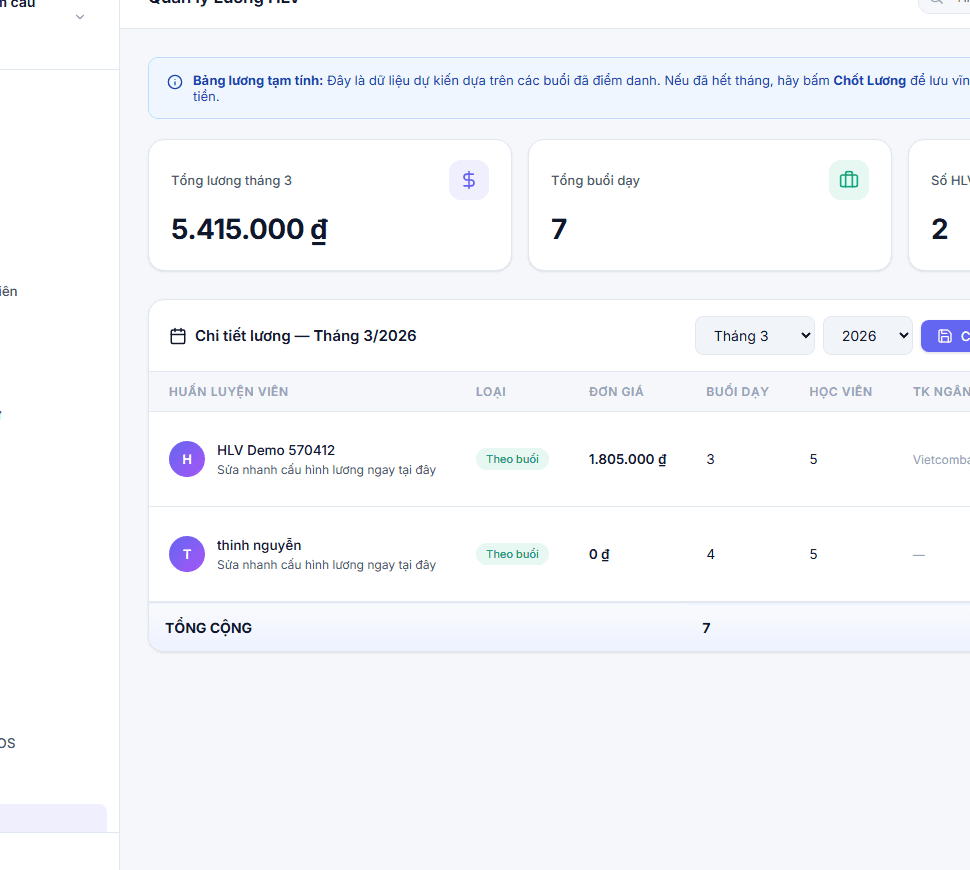This screenshot has width=970, height=870.
Task: Click the Theo buổi badge for HLV Demo
Action: click(x=512, y=459)
